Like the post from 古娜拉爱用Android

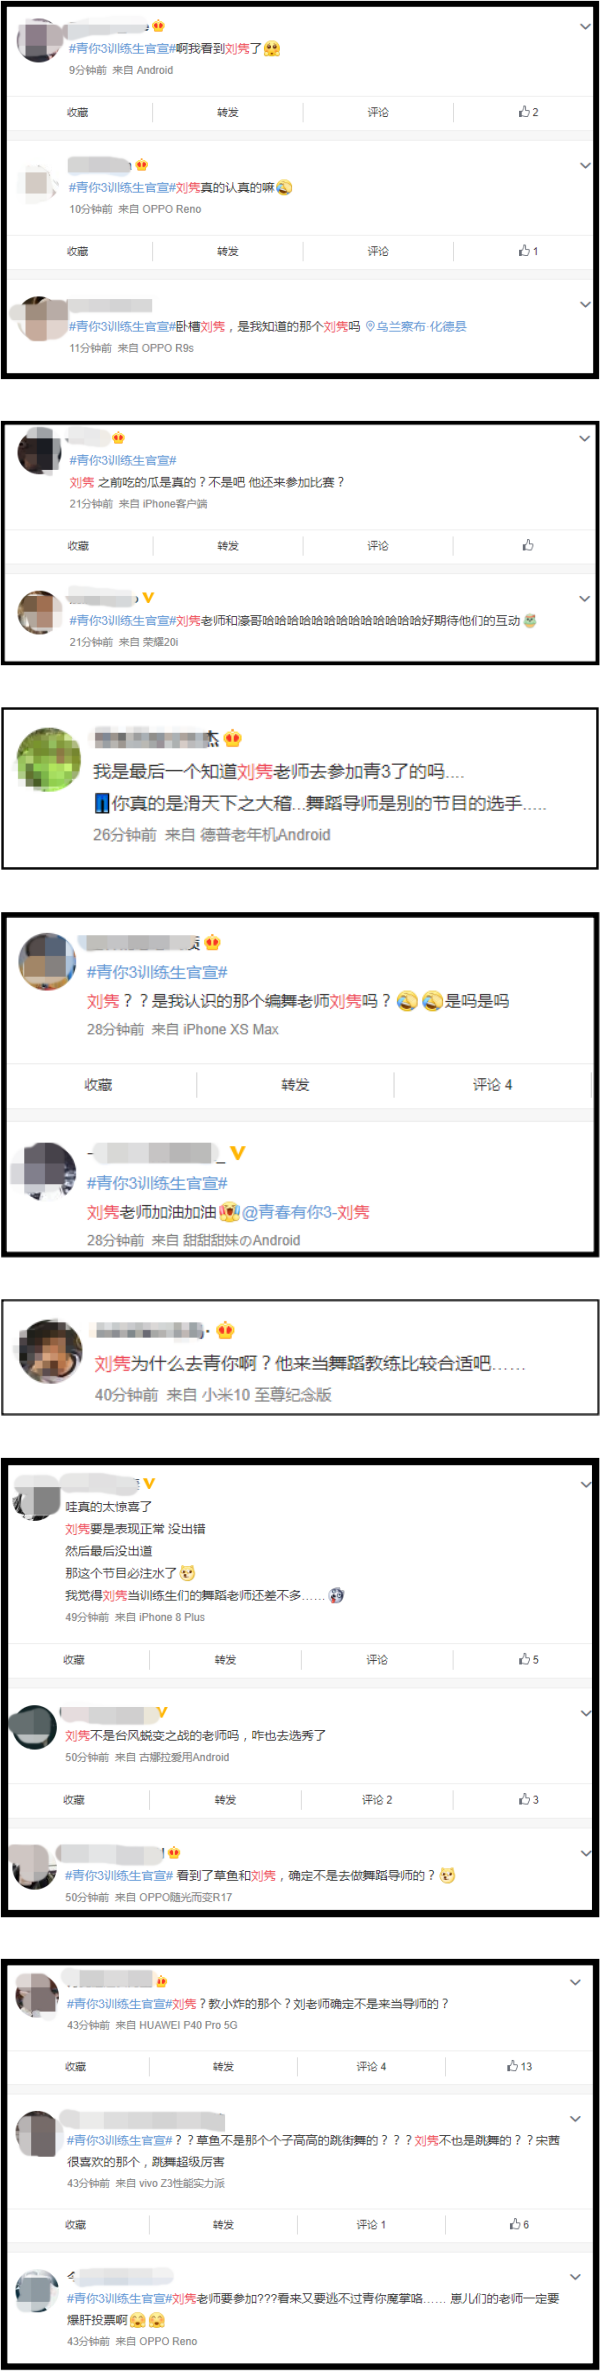click(x=528, y=1799)
